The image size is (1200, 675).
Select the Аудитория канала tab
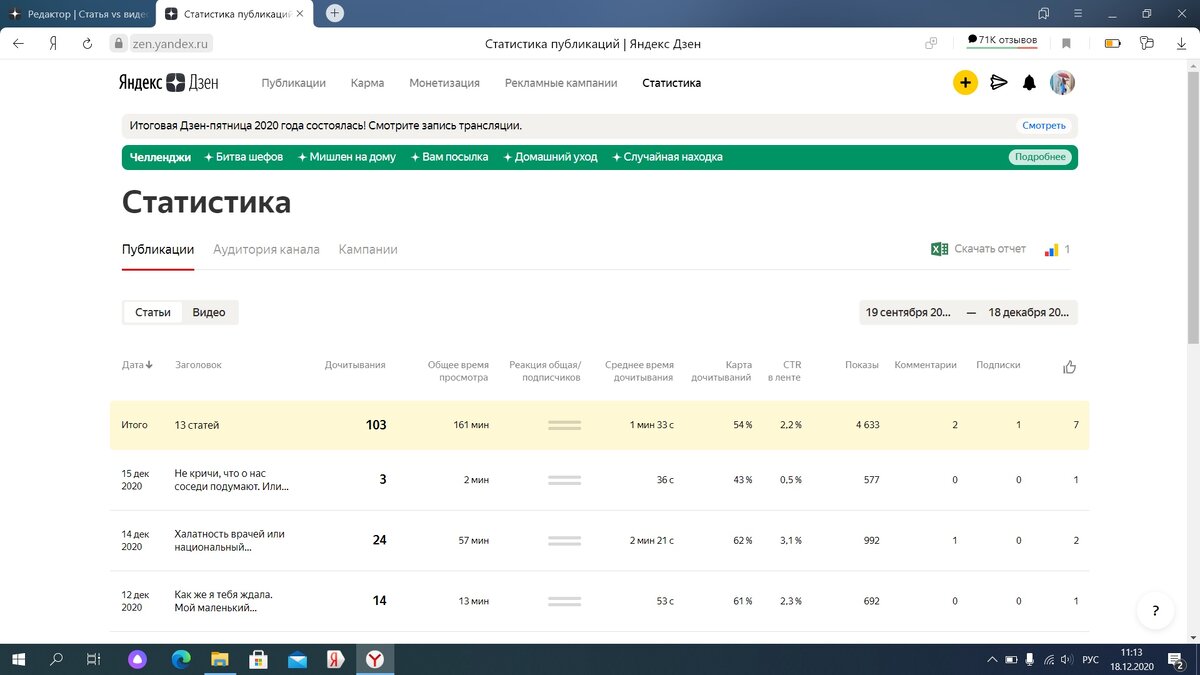point(266,249)
